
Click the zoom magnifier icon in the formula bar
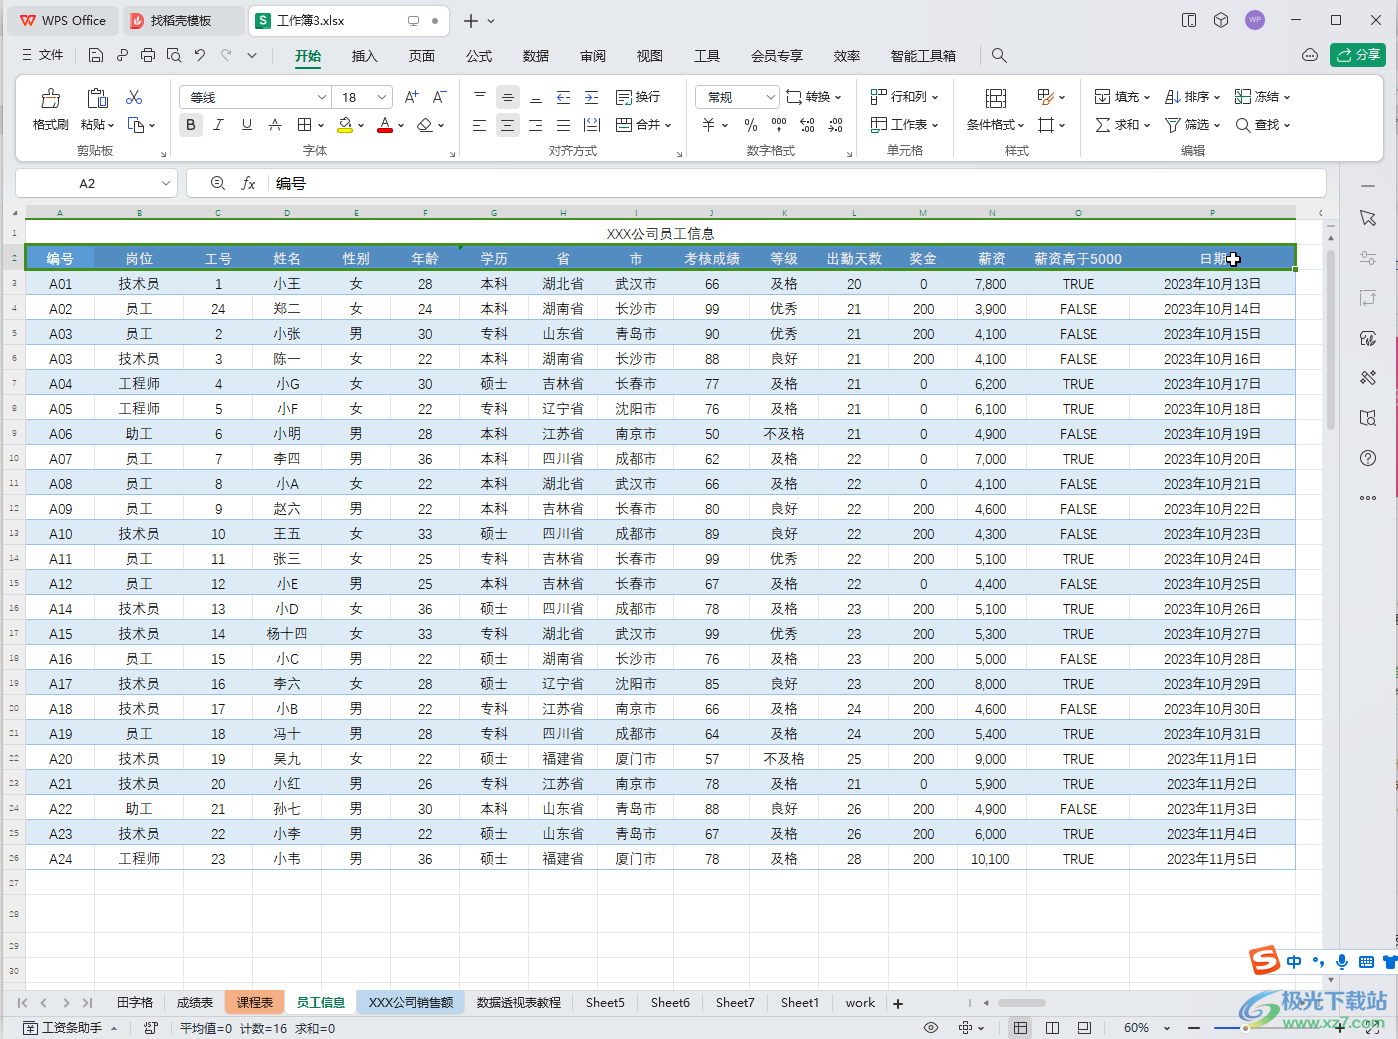pyautogui.click(x=218, y=183)
